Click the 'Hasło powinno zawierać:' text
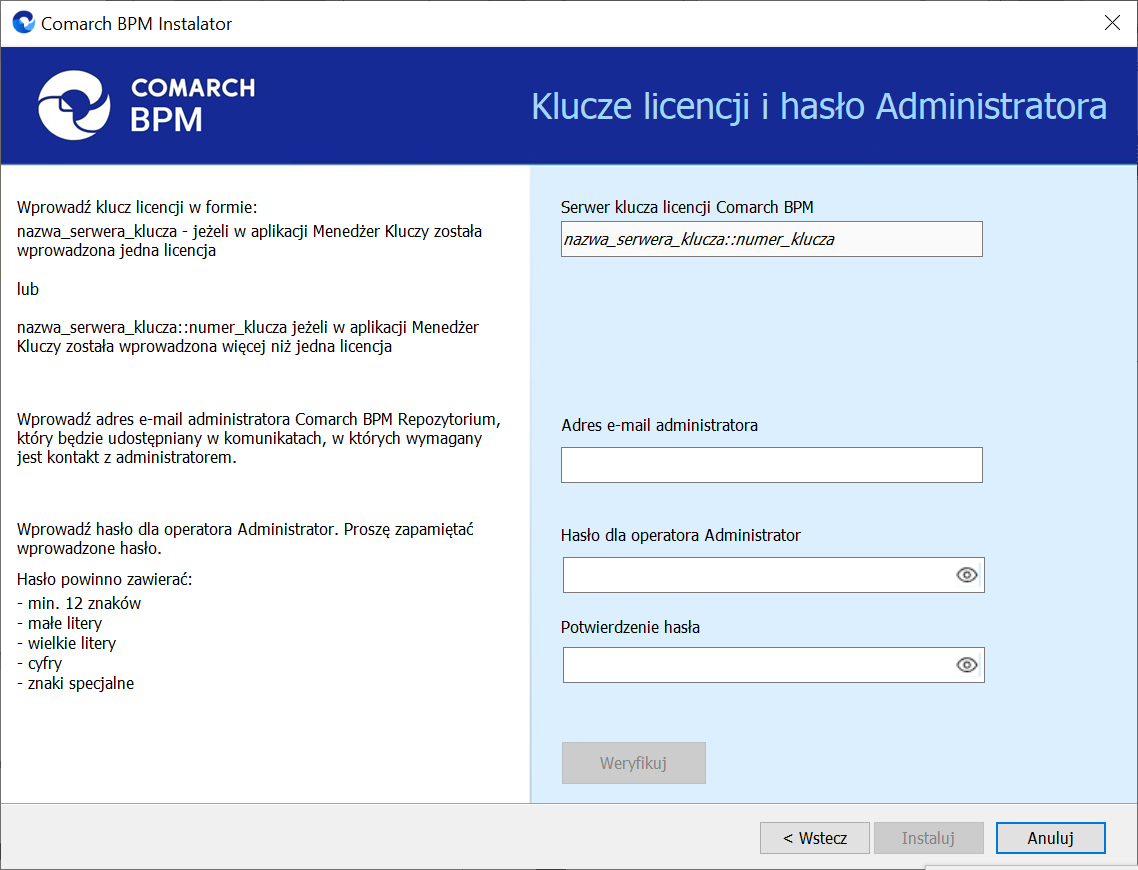This screenshot has width=1138, height=870. point(105,579)
